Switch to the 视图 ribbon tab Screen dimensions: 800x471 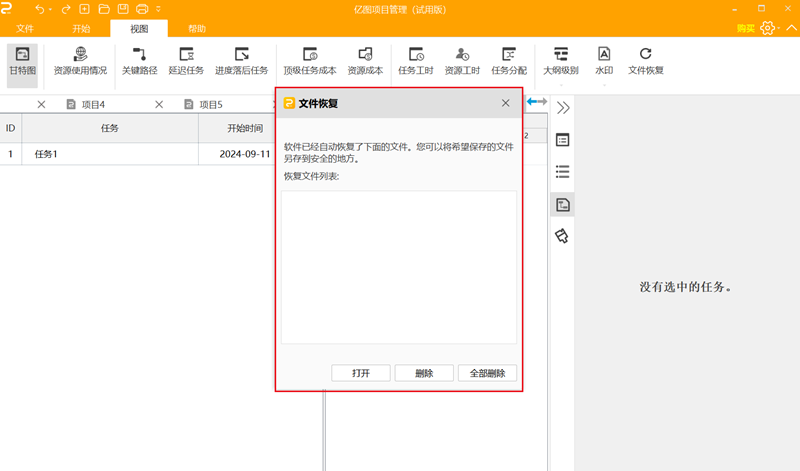coord(139,29)
